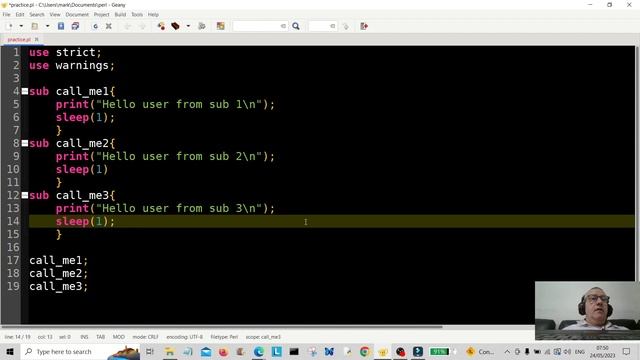The image size is (640, 360).
Task: Open Task View from the taskbar
Action: (150, 351)
